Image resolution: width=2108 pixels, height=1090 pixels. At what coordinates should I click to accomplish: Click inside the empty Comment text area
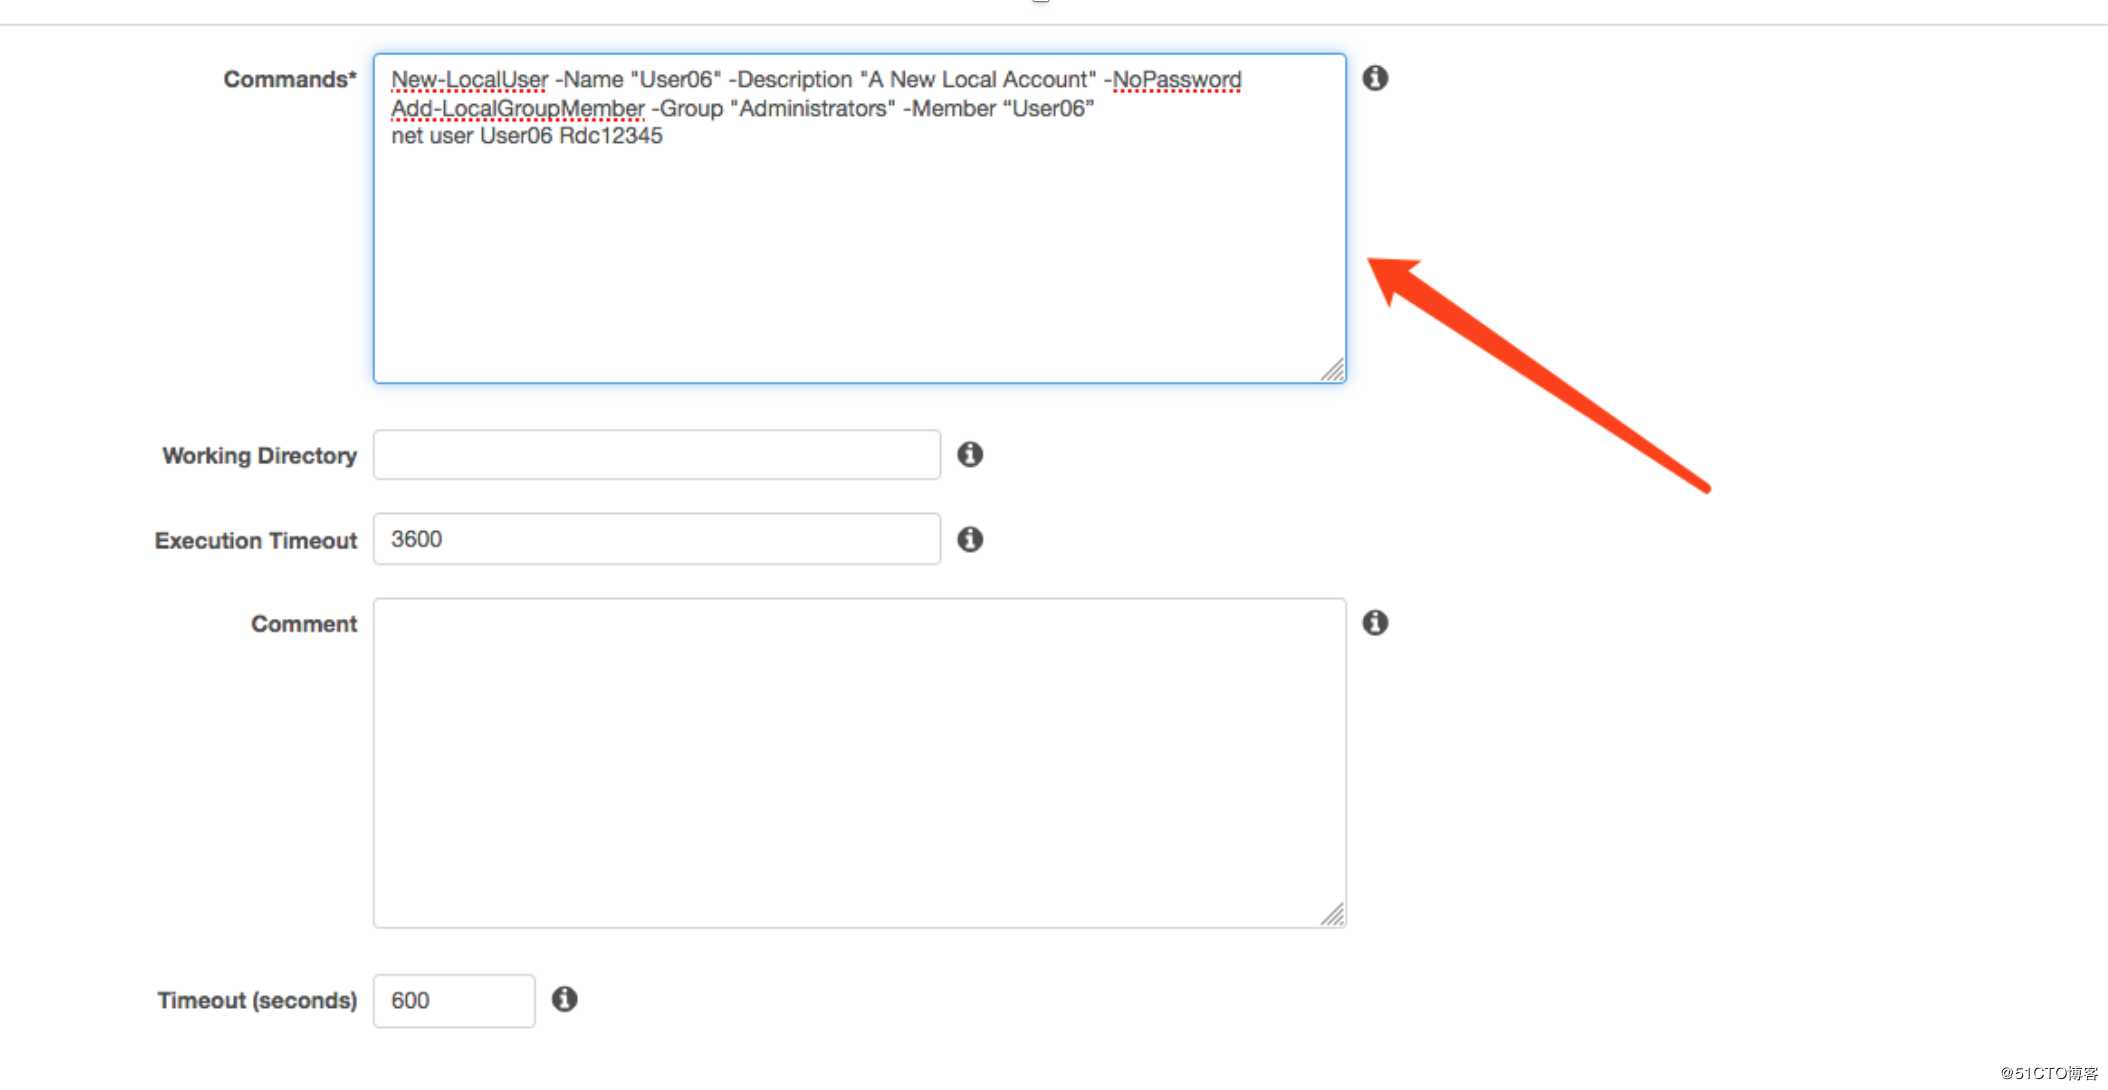point(860,763)
